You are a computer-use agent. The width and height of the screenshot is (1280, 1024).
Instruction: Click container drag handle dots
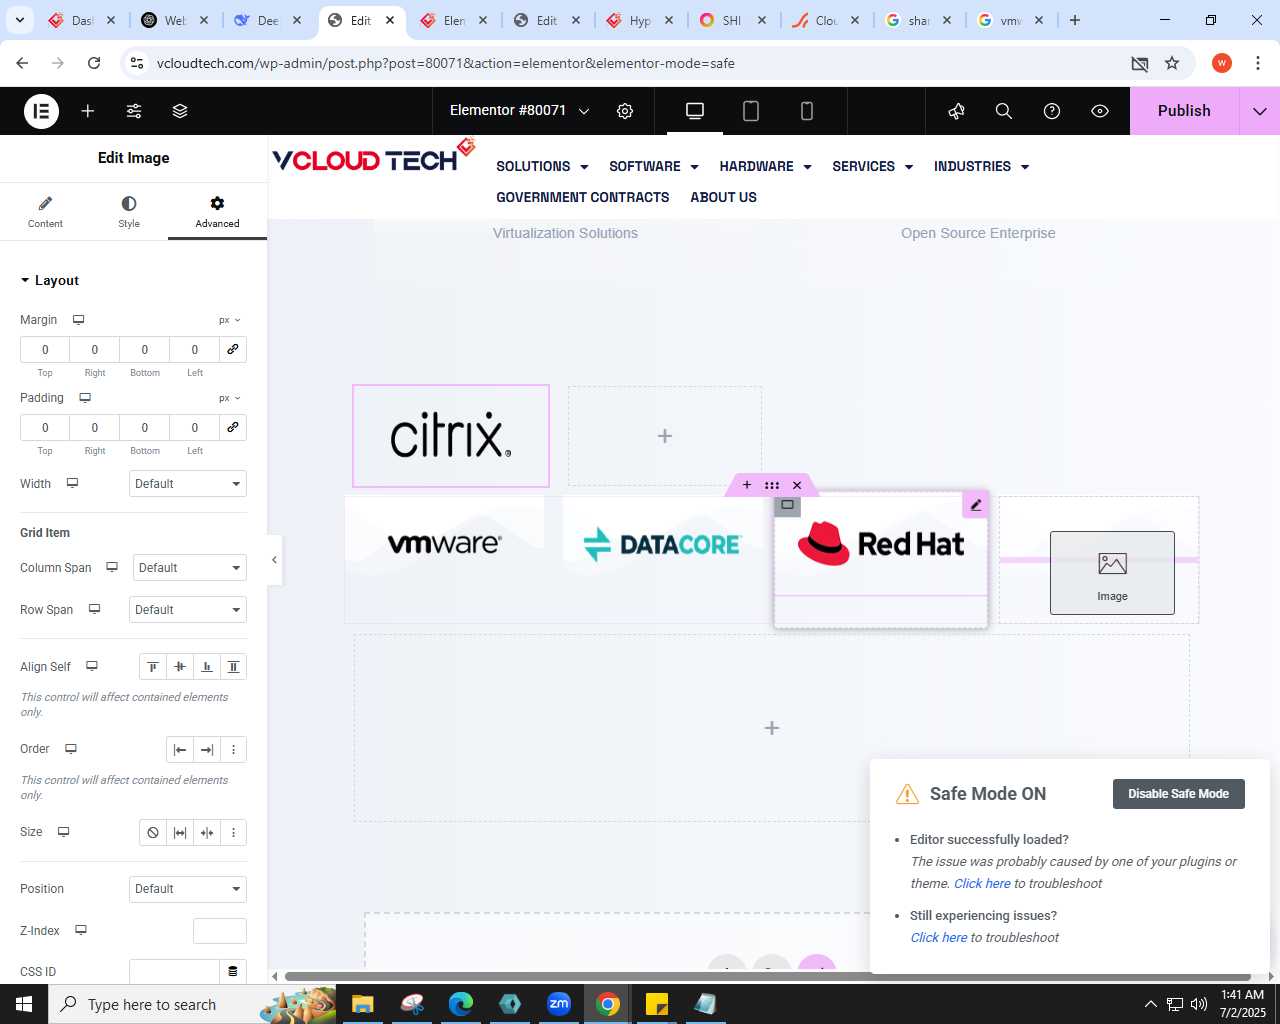772,485
